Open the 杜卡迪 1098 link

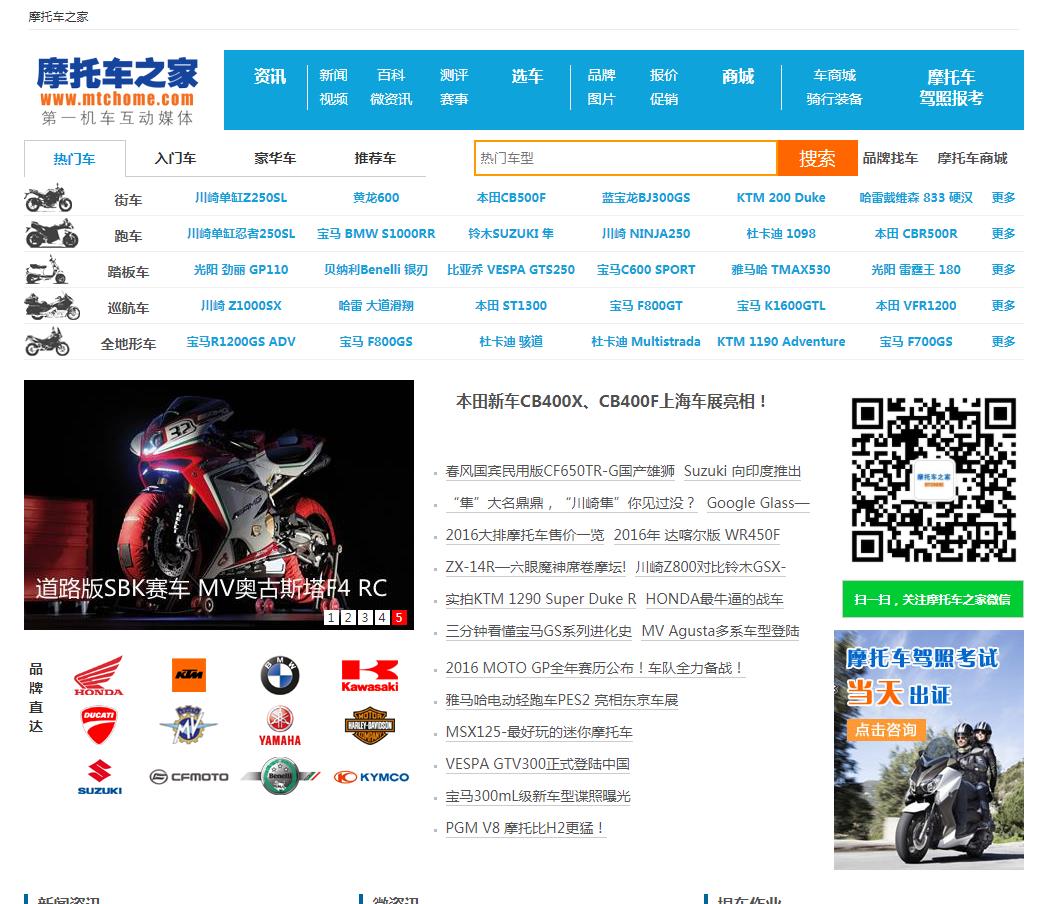pyautogui.click(x=781, y=233)
